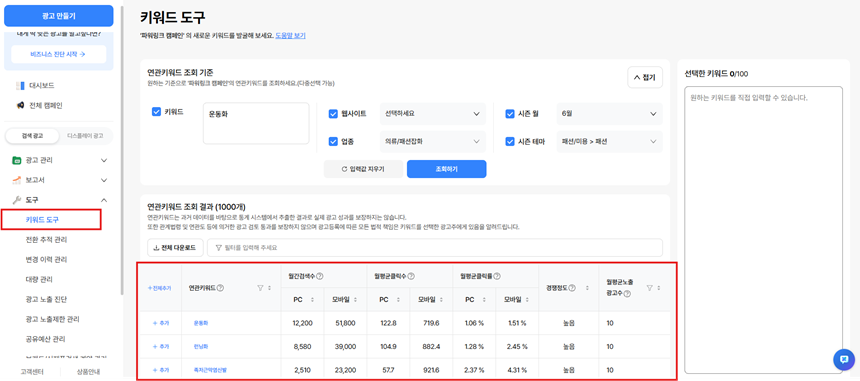860x381 pixels.
Task: Collapse criteria panel with 접기 button
Action: pyautogui.click(x=645, y=78)
